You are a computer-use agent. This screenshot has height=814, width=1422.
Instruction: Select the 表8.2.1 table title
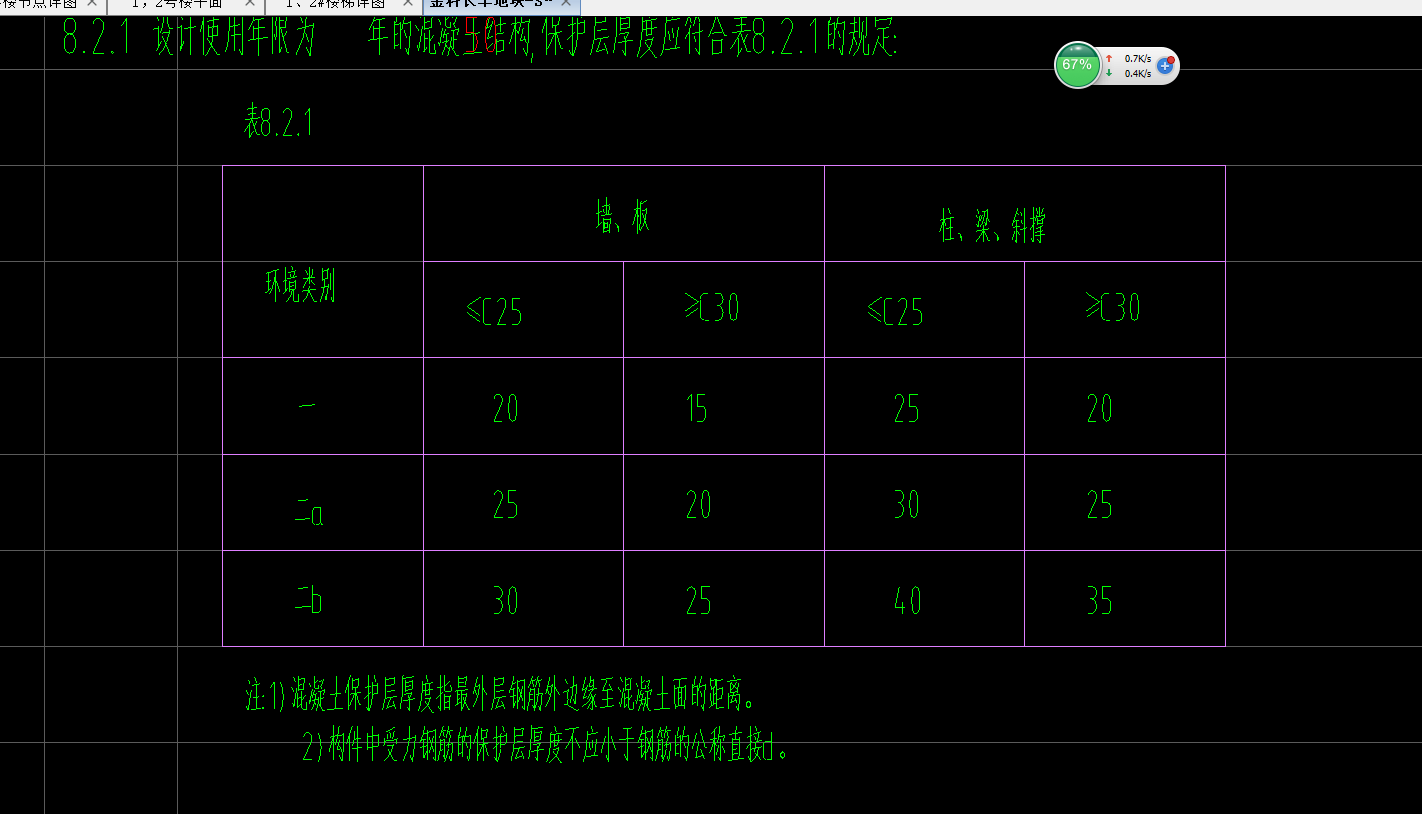point(279,123)
